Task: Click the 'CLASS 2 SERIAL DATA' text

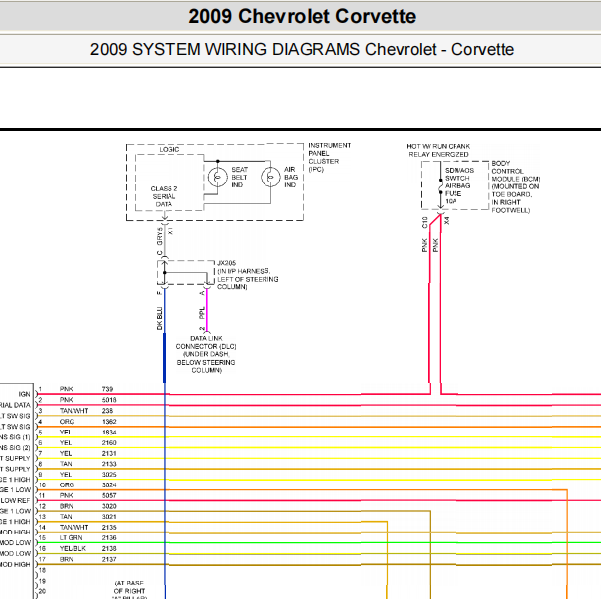Action: tap(164, 196)
